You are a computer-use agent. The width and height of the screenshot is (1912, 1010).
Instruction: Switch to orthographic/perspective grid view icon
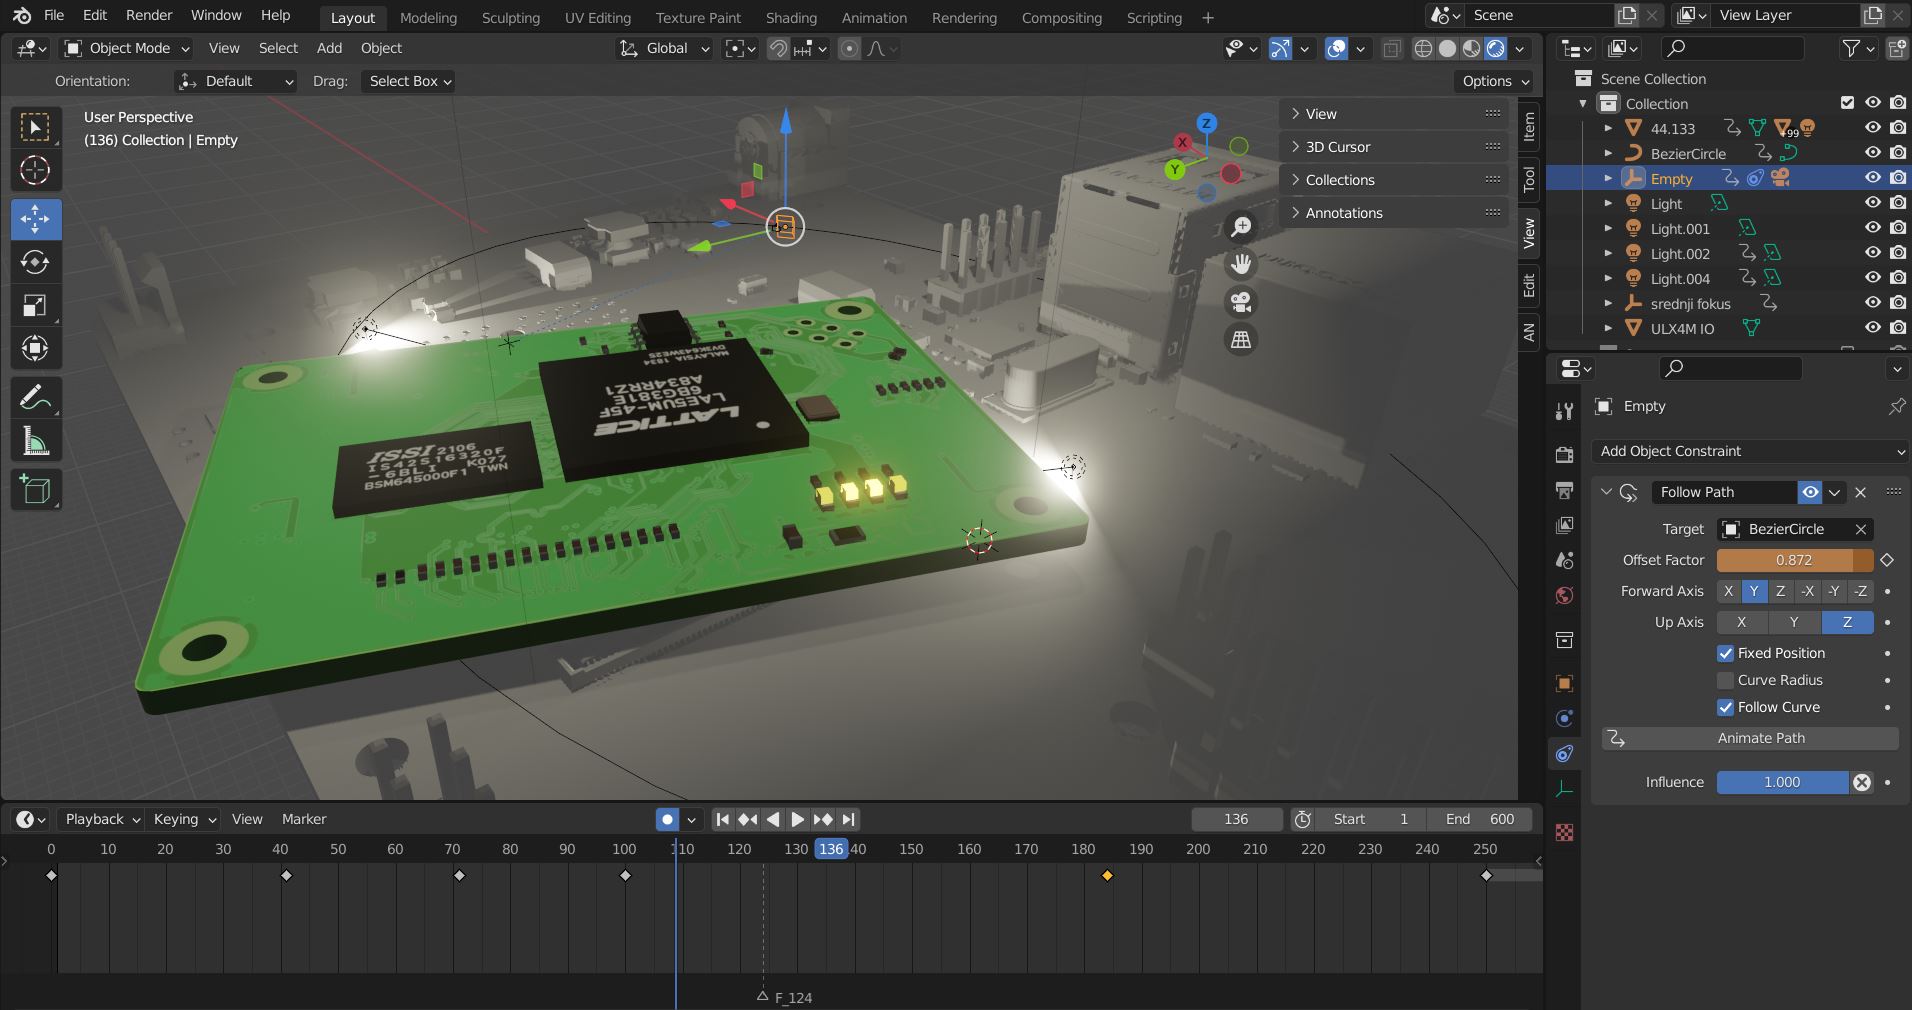tap(1241, 340)
